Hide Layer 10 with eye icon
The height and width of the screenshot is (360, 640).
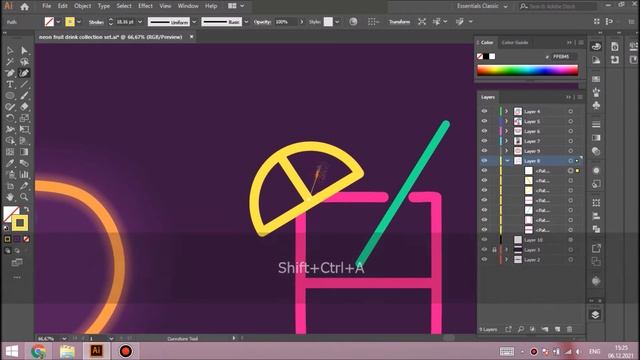pos(484,240)
